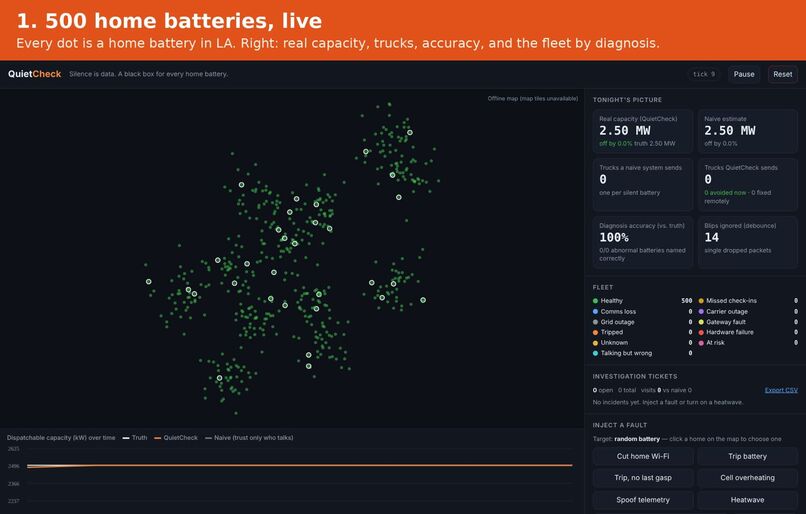Click Carrier outage purple dot

coord(701,311)
